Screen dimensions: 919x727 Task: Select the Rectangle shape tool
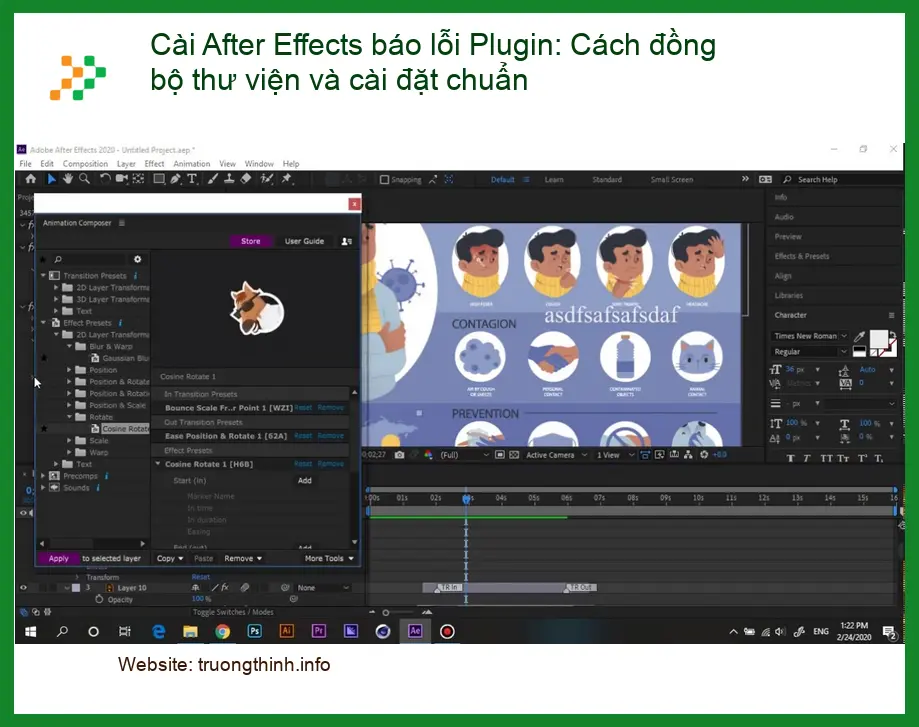click(159, 179)
